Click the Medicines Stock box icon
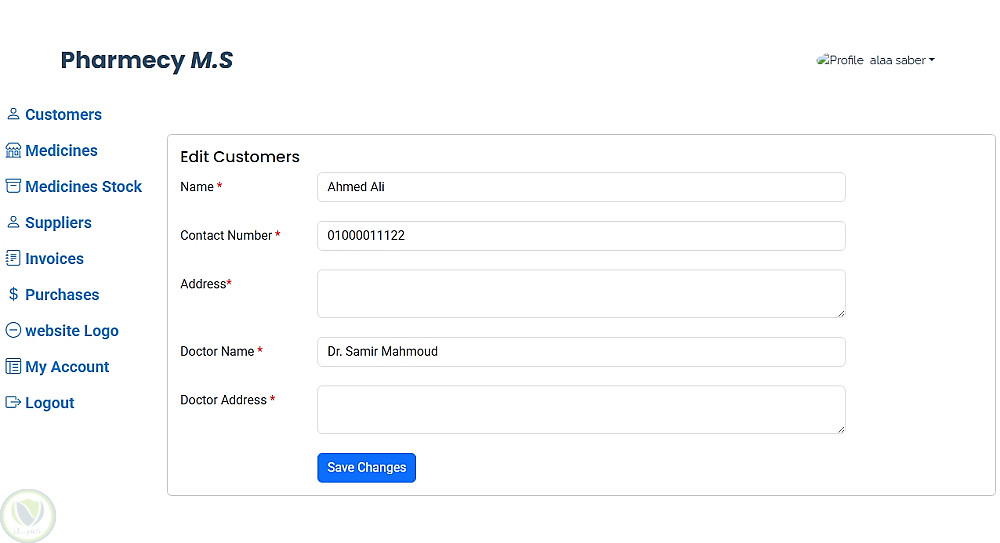Image resolution: width=1000 pixels, height=543 pixels. point(13,186)
